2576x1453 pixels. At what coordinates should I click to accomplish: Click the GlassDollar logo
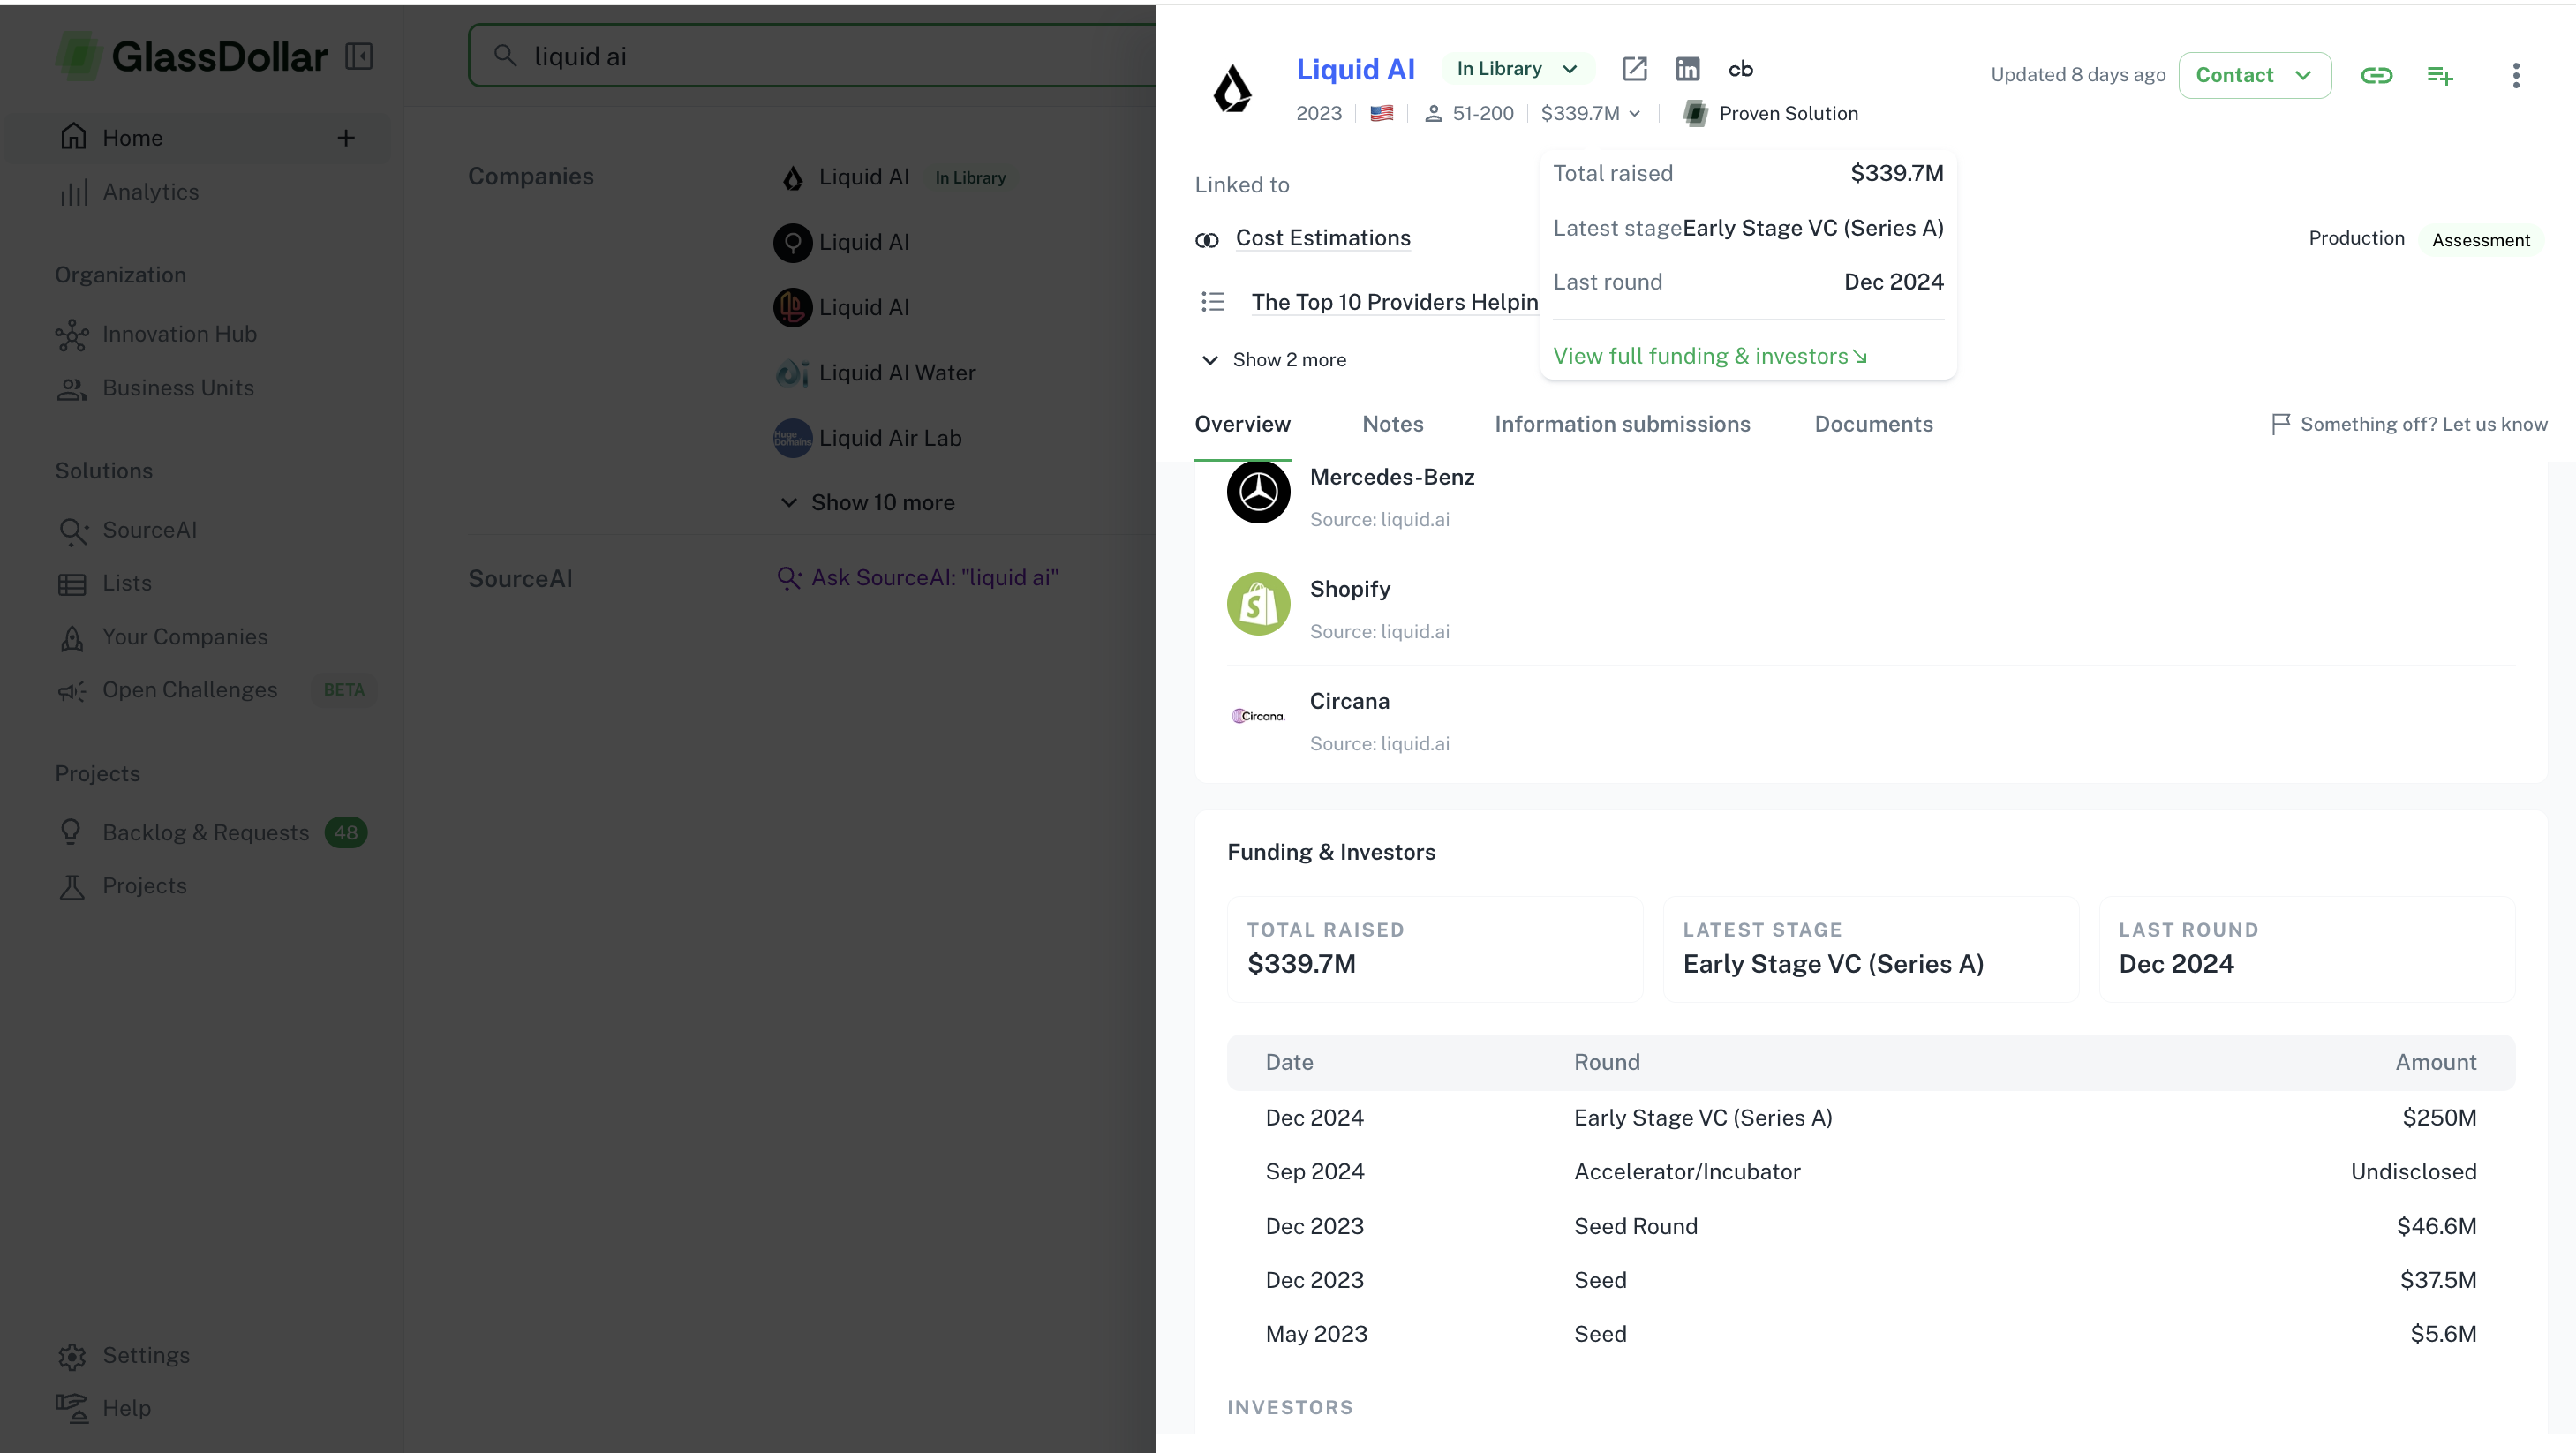click(191, 57)
